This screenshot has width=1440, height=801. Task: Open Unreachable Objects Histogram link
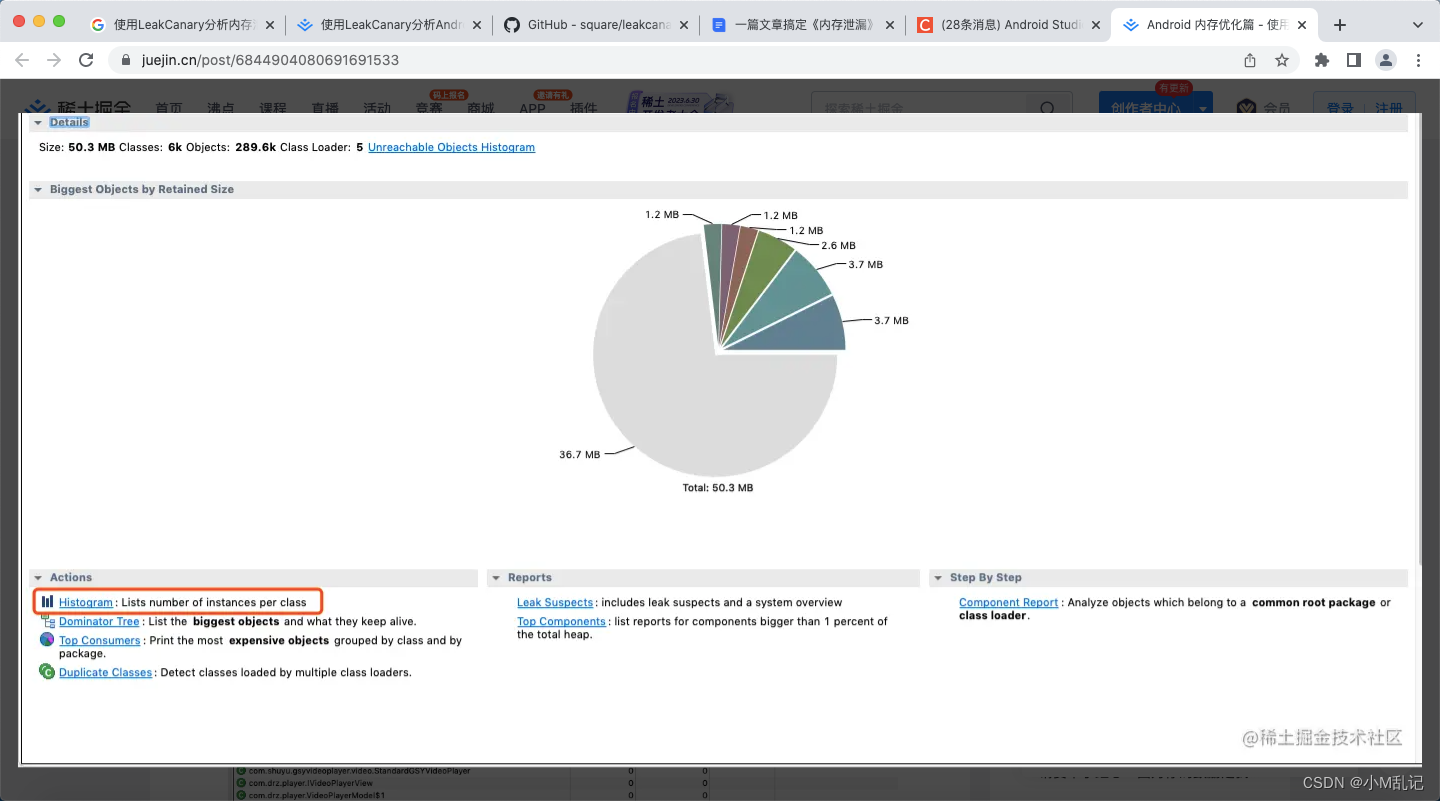(451, 147)
